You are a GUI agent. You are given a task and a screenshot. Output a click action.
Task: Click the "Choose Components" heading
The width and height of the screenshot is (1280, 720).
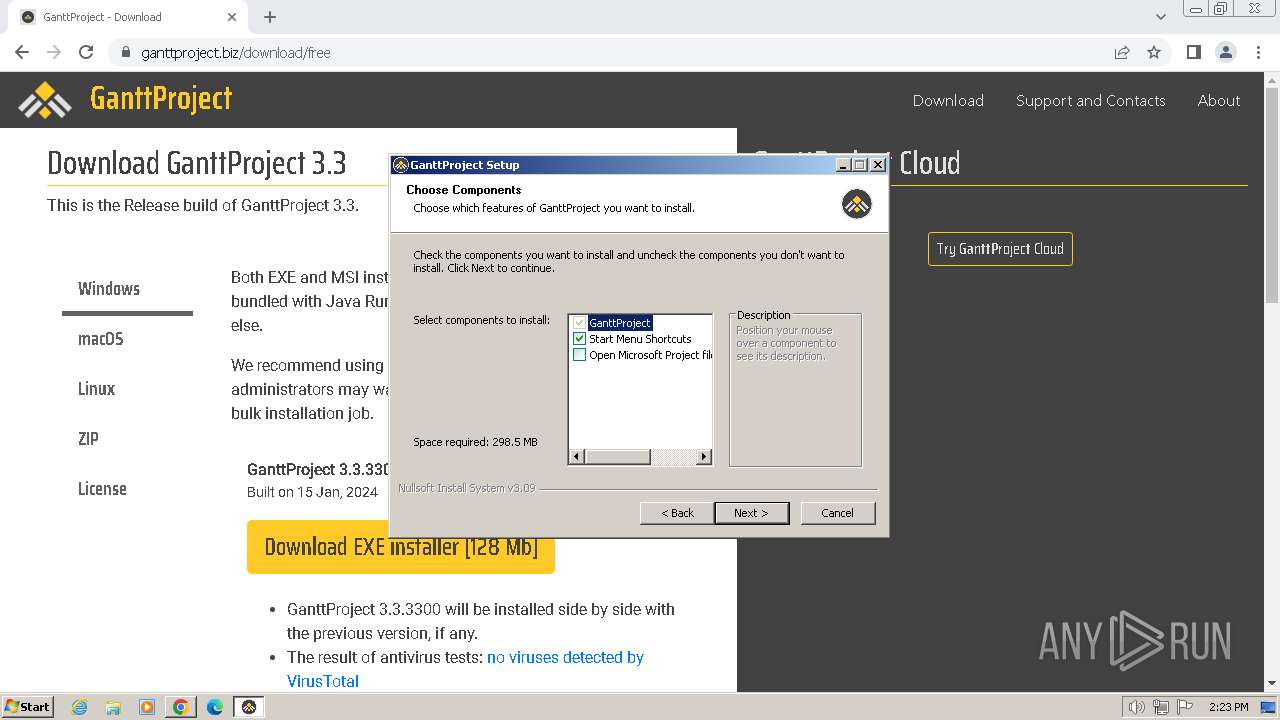coord(464,190)
